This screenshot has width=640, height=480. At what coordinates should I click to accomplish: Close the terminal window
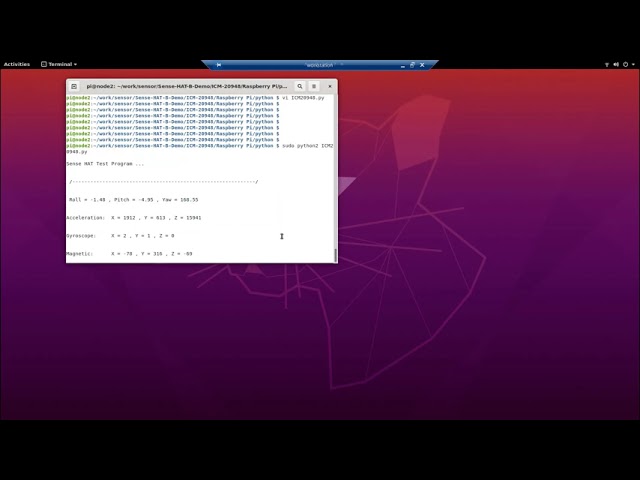329,86
